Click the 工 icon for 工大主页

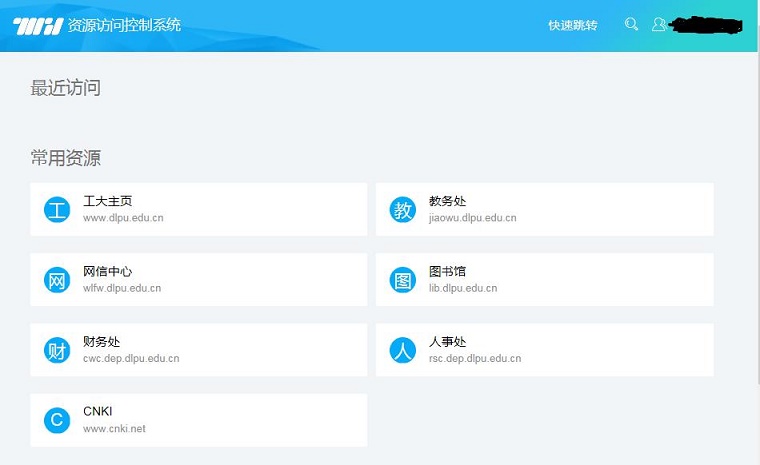pyautogui.click(x=57, y=210)
